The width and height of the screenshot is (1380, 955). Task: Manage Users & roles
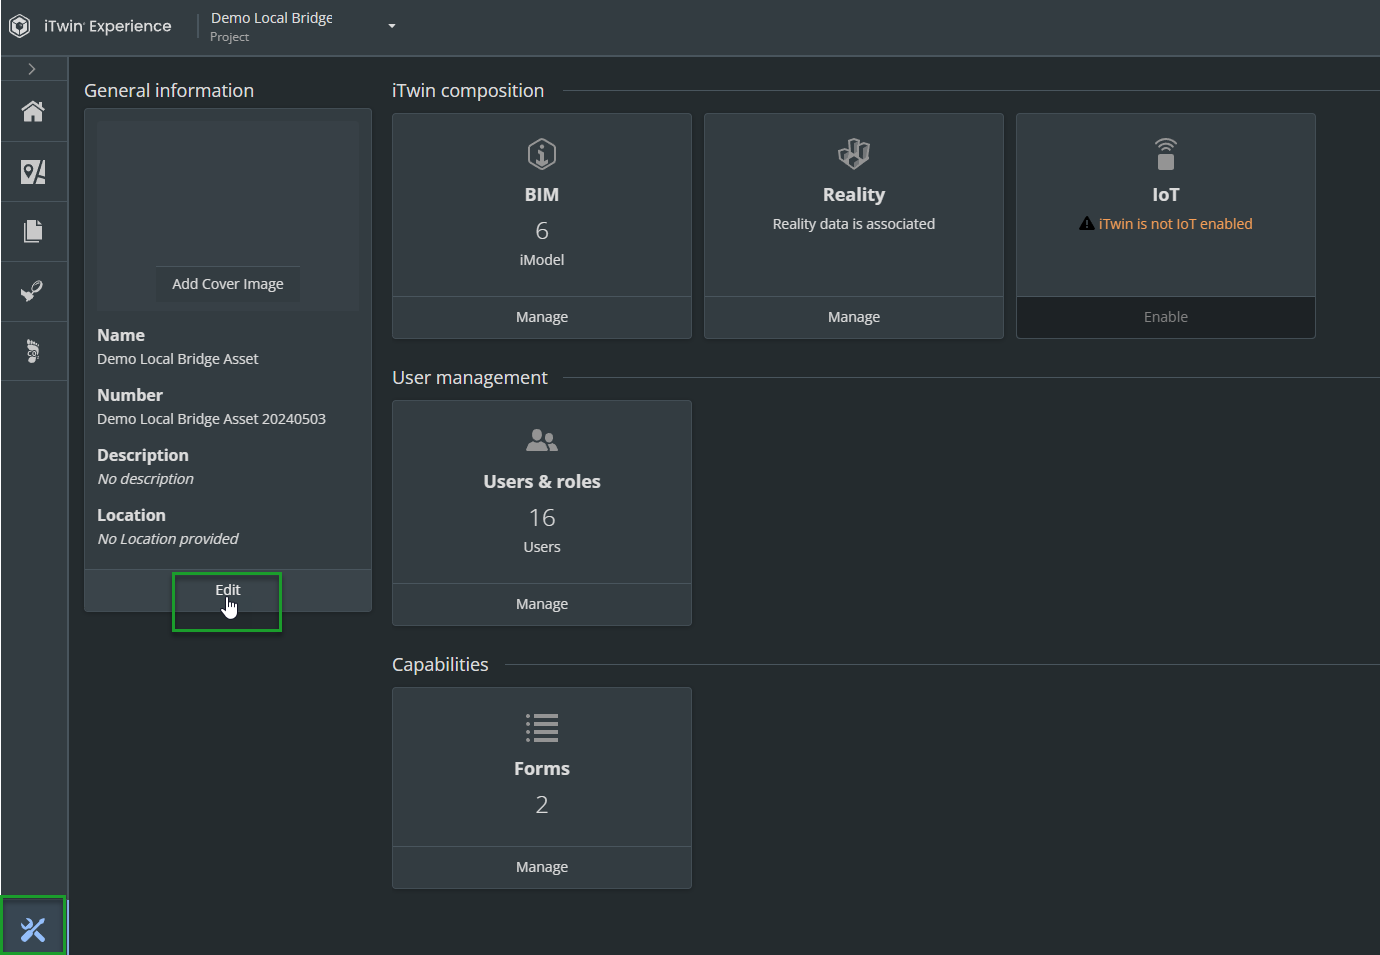click(x=542, y=604)
